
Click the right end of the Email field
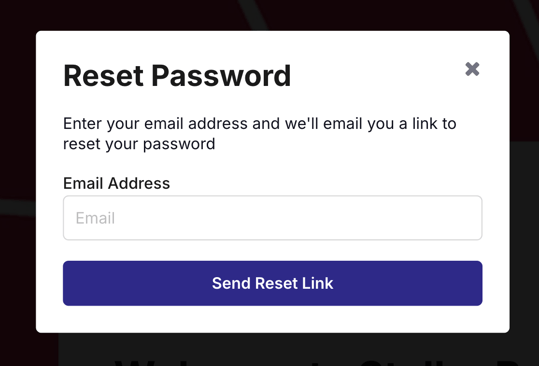click(x=461, y=218)
